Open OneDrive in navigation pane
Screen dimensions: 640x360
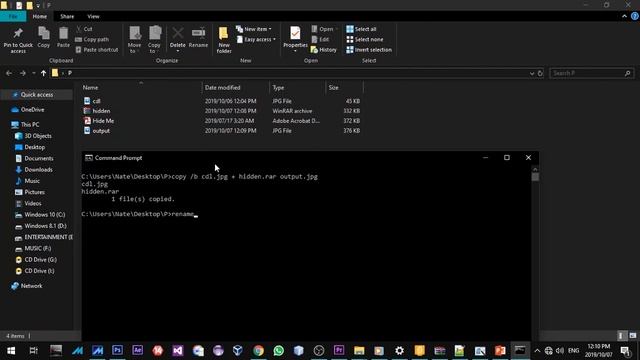[32, 109]
